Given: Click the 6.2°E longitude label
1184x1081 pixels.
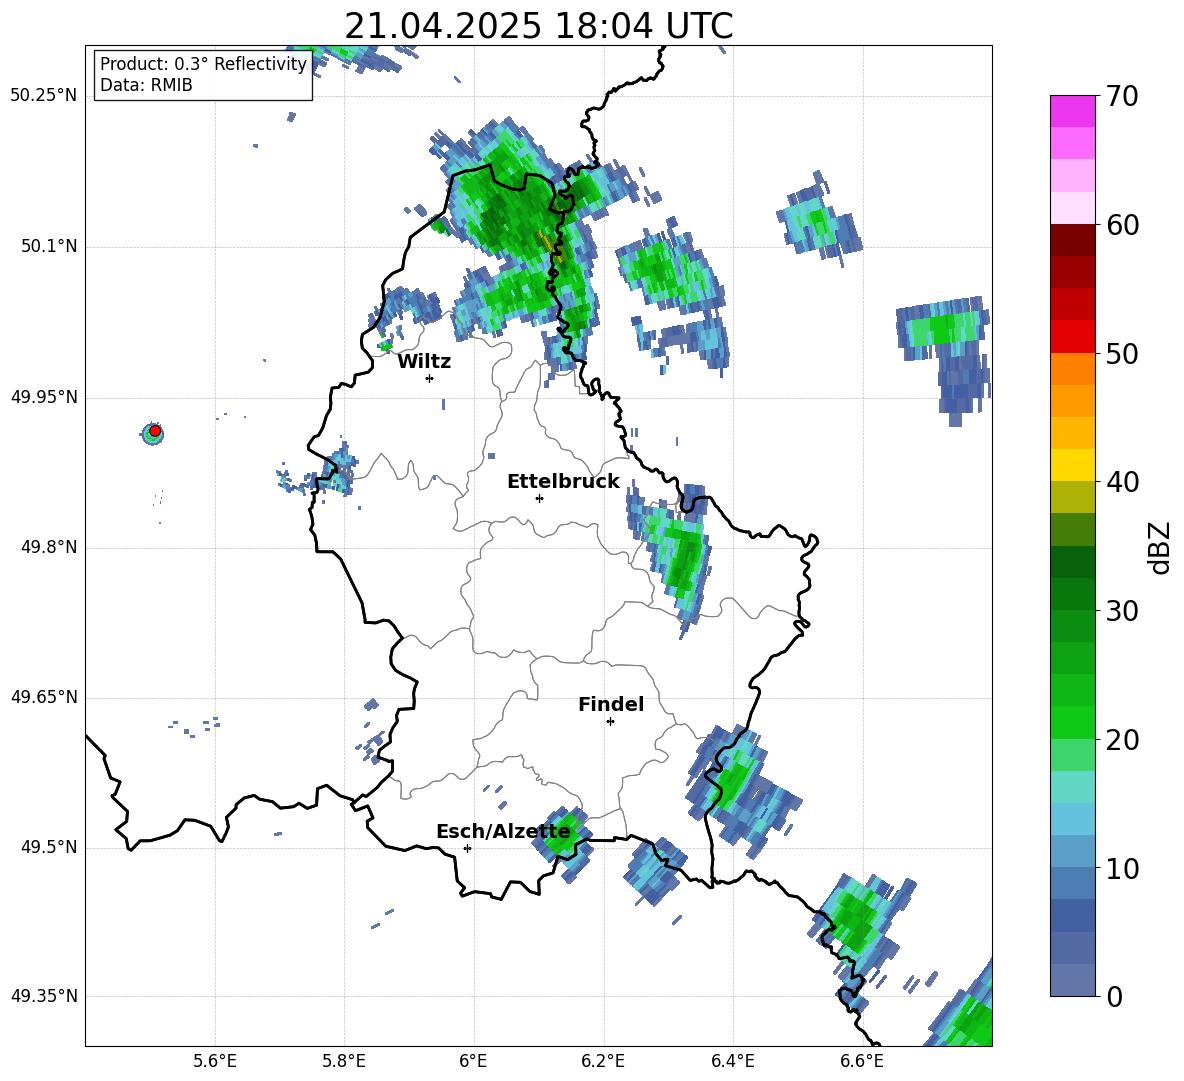Looking at the screenshot, I should pos(603,1061).
